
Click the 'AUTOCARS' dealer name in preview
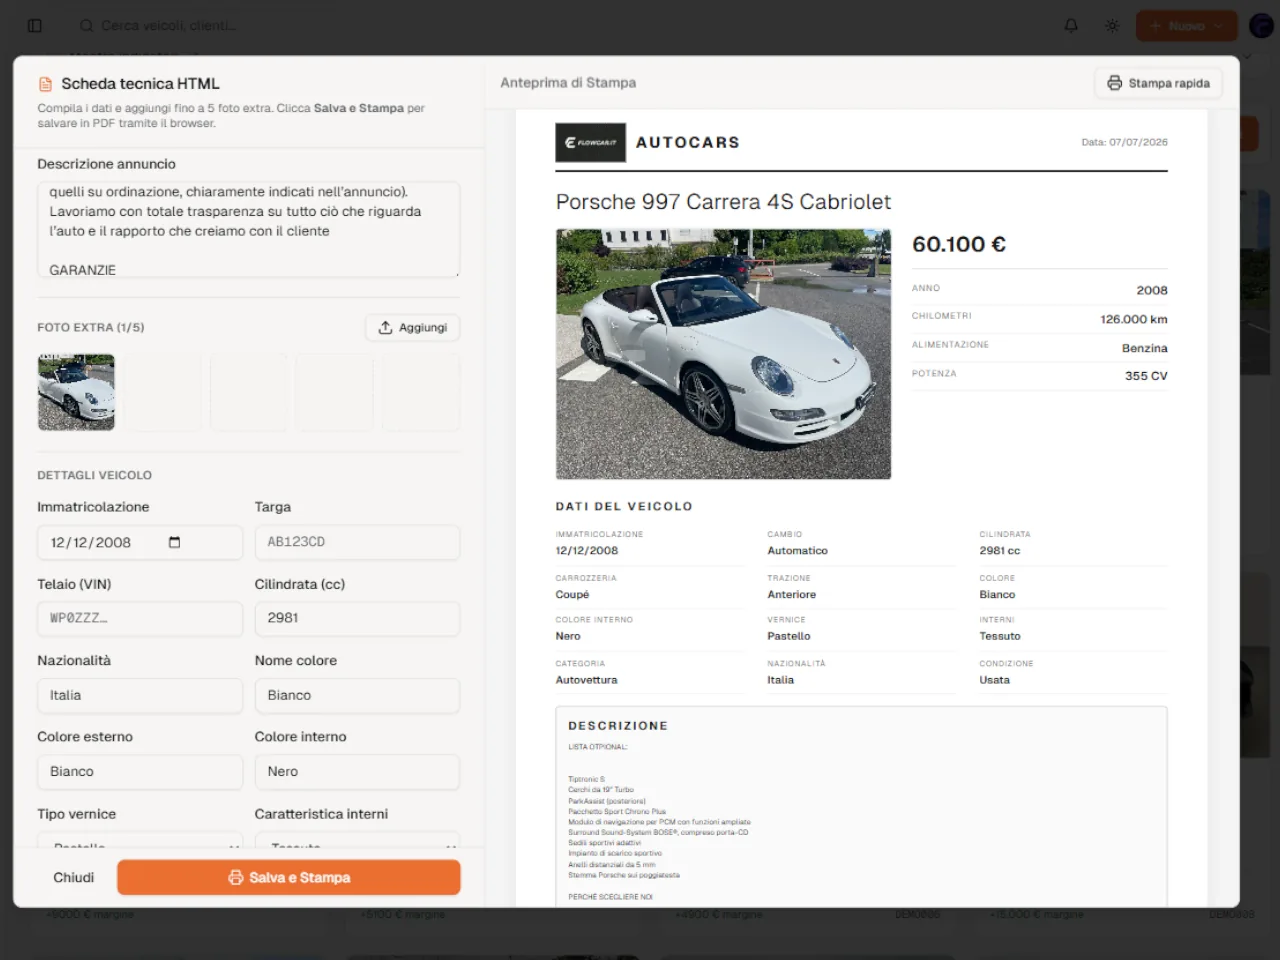tap(688, 142)
